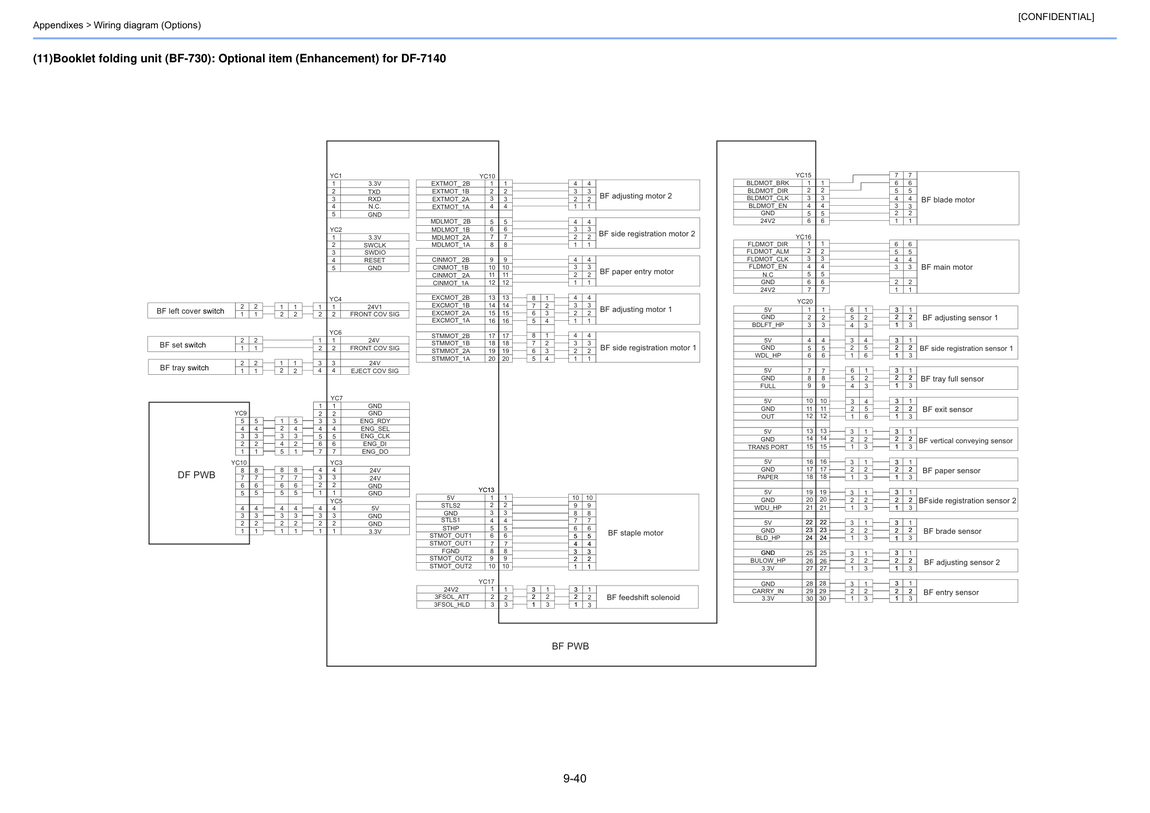1150x813 pixels.
Task: Click the ENG_CLK signal cell
Action: pyautogui.click(x=374, y=436)
